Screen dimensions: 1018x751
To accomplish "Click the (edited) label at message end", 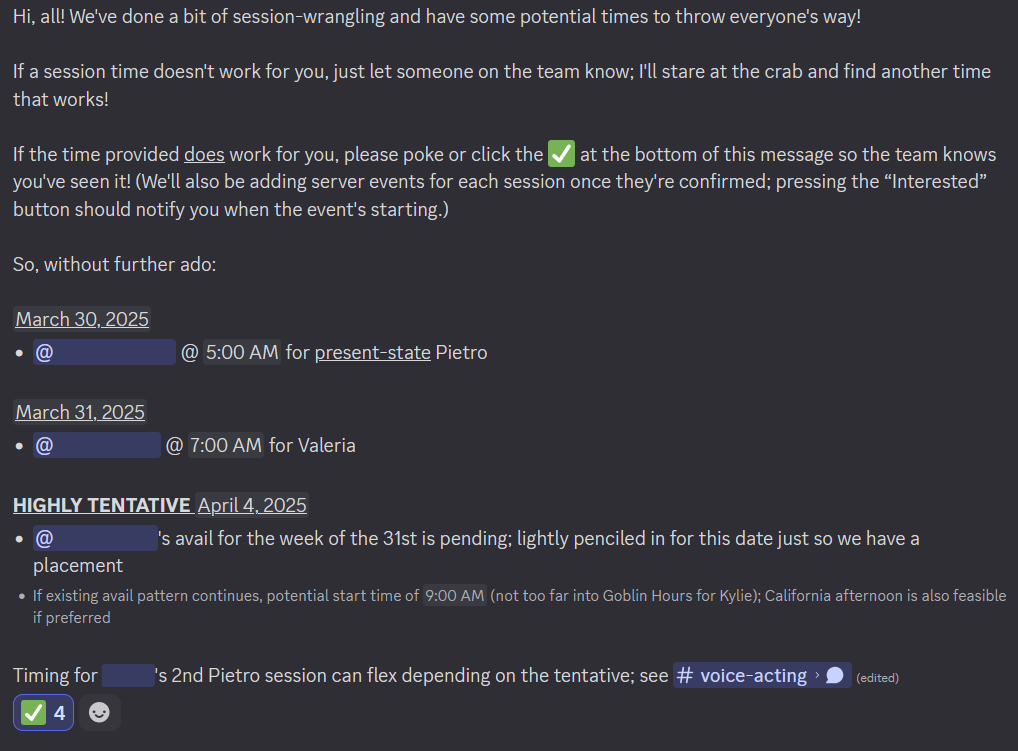I will click(x=877, y=678).
